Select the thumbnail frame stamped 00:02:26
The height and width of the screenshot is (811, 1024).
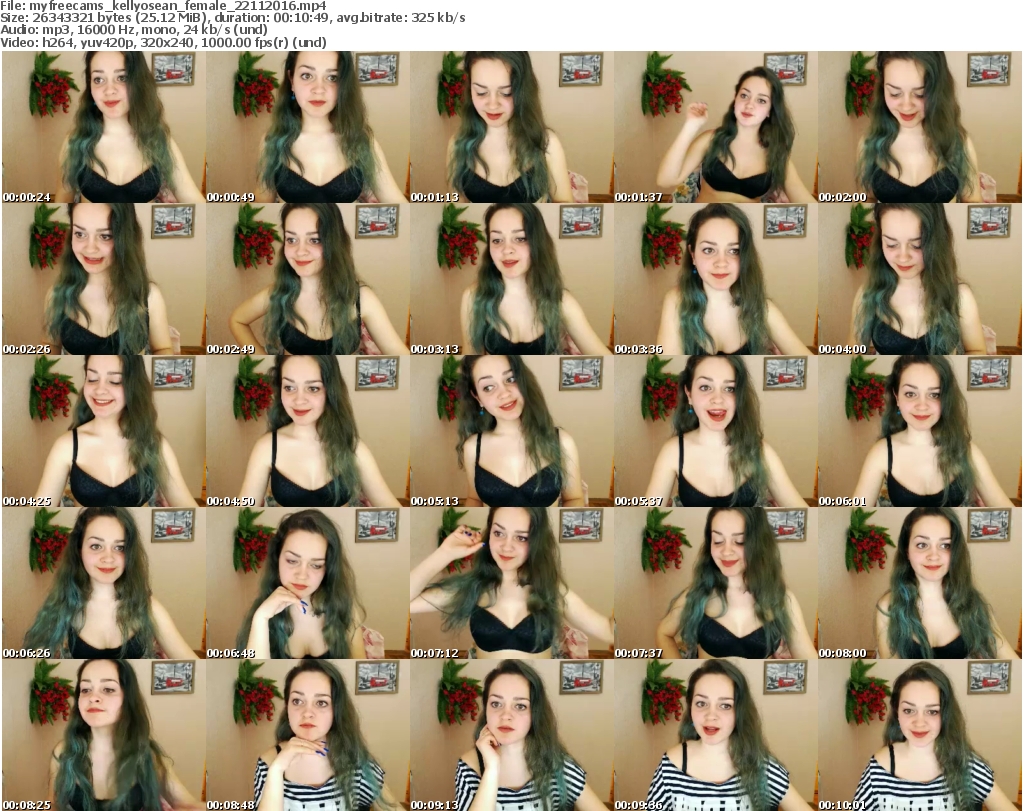[104, 279]
